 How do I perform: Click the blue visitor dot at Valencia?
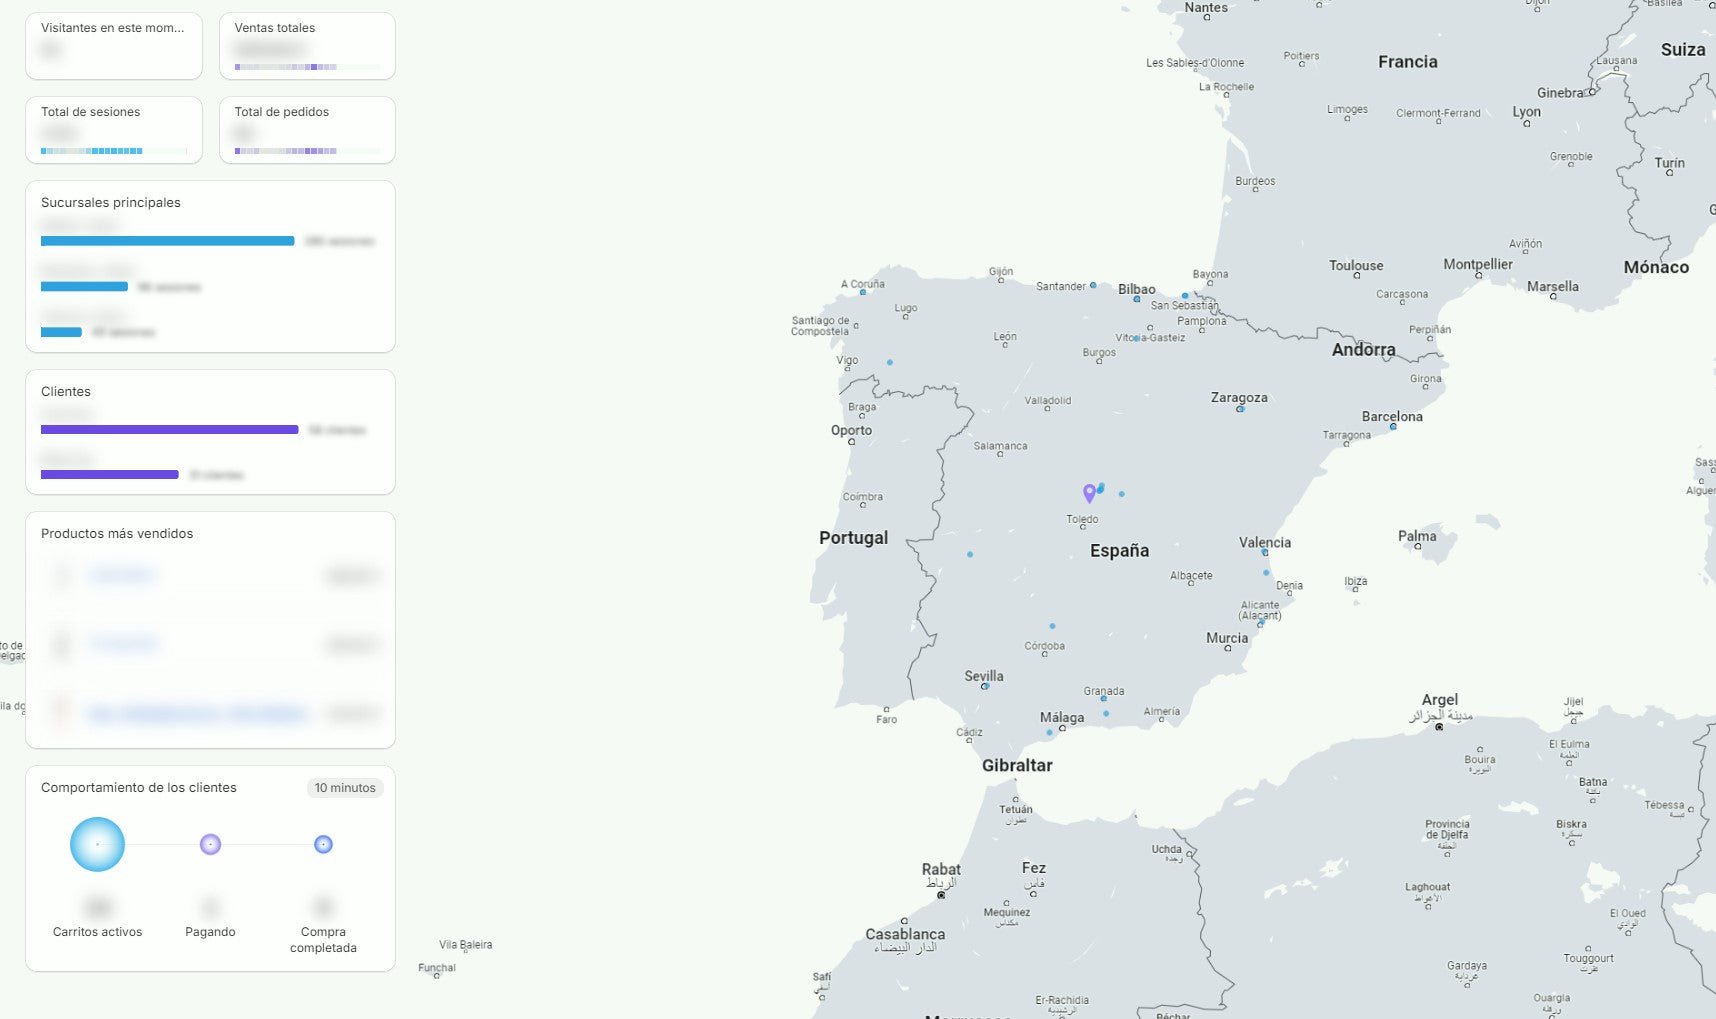click(1265, 552)
